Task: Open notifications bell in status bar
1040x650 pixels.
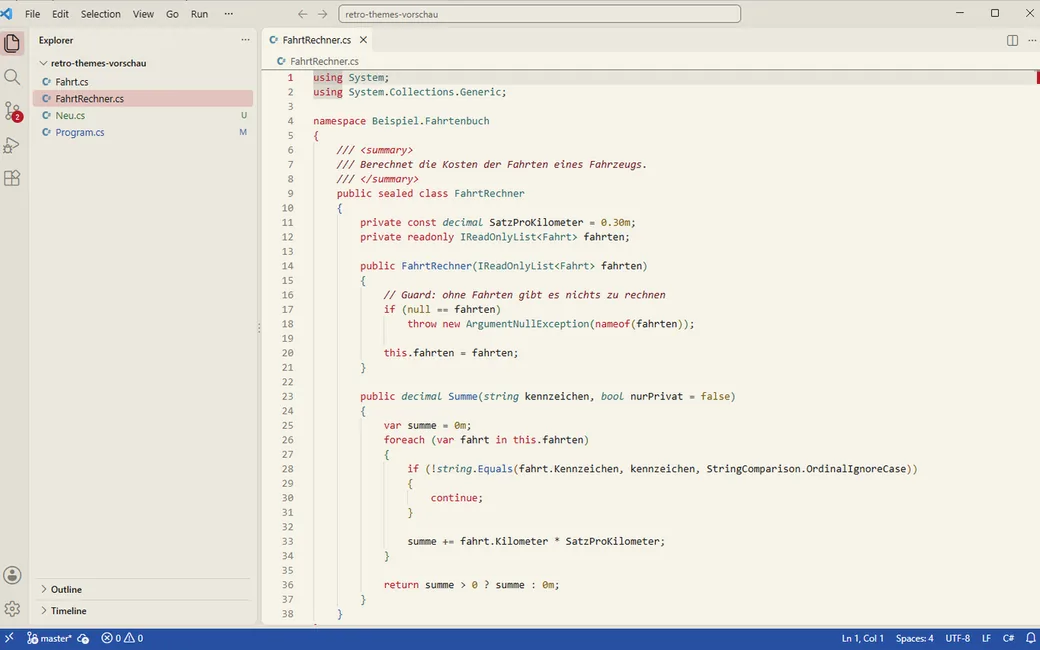Action: click(x=1031, y=638)
